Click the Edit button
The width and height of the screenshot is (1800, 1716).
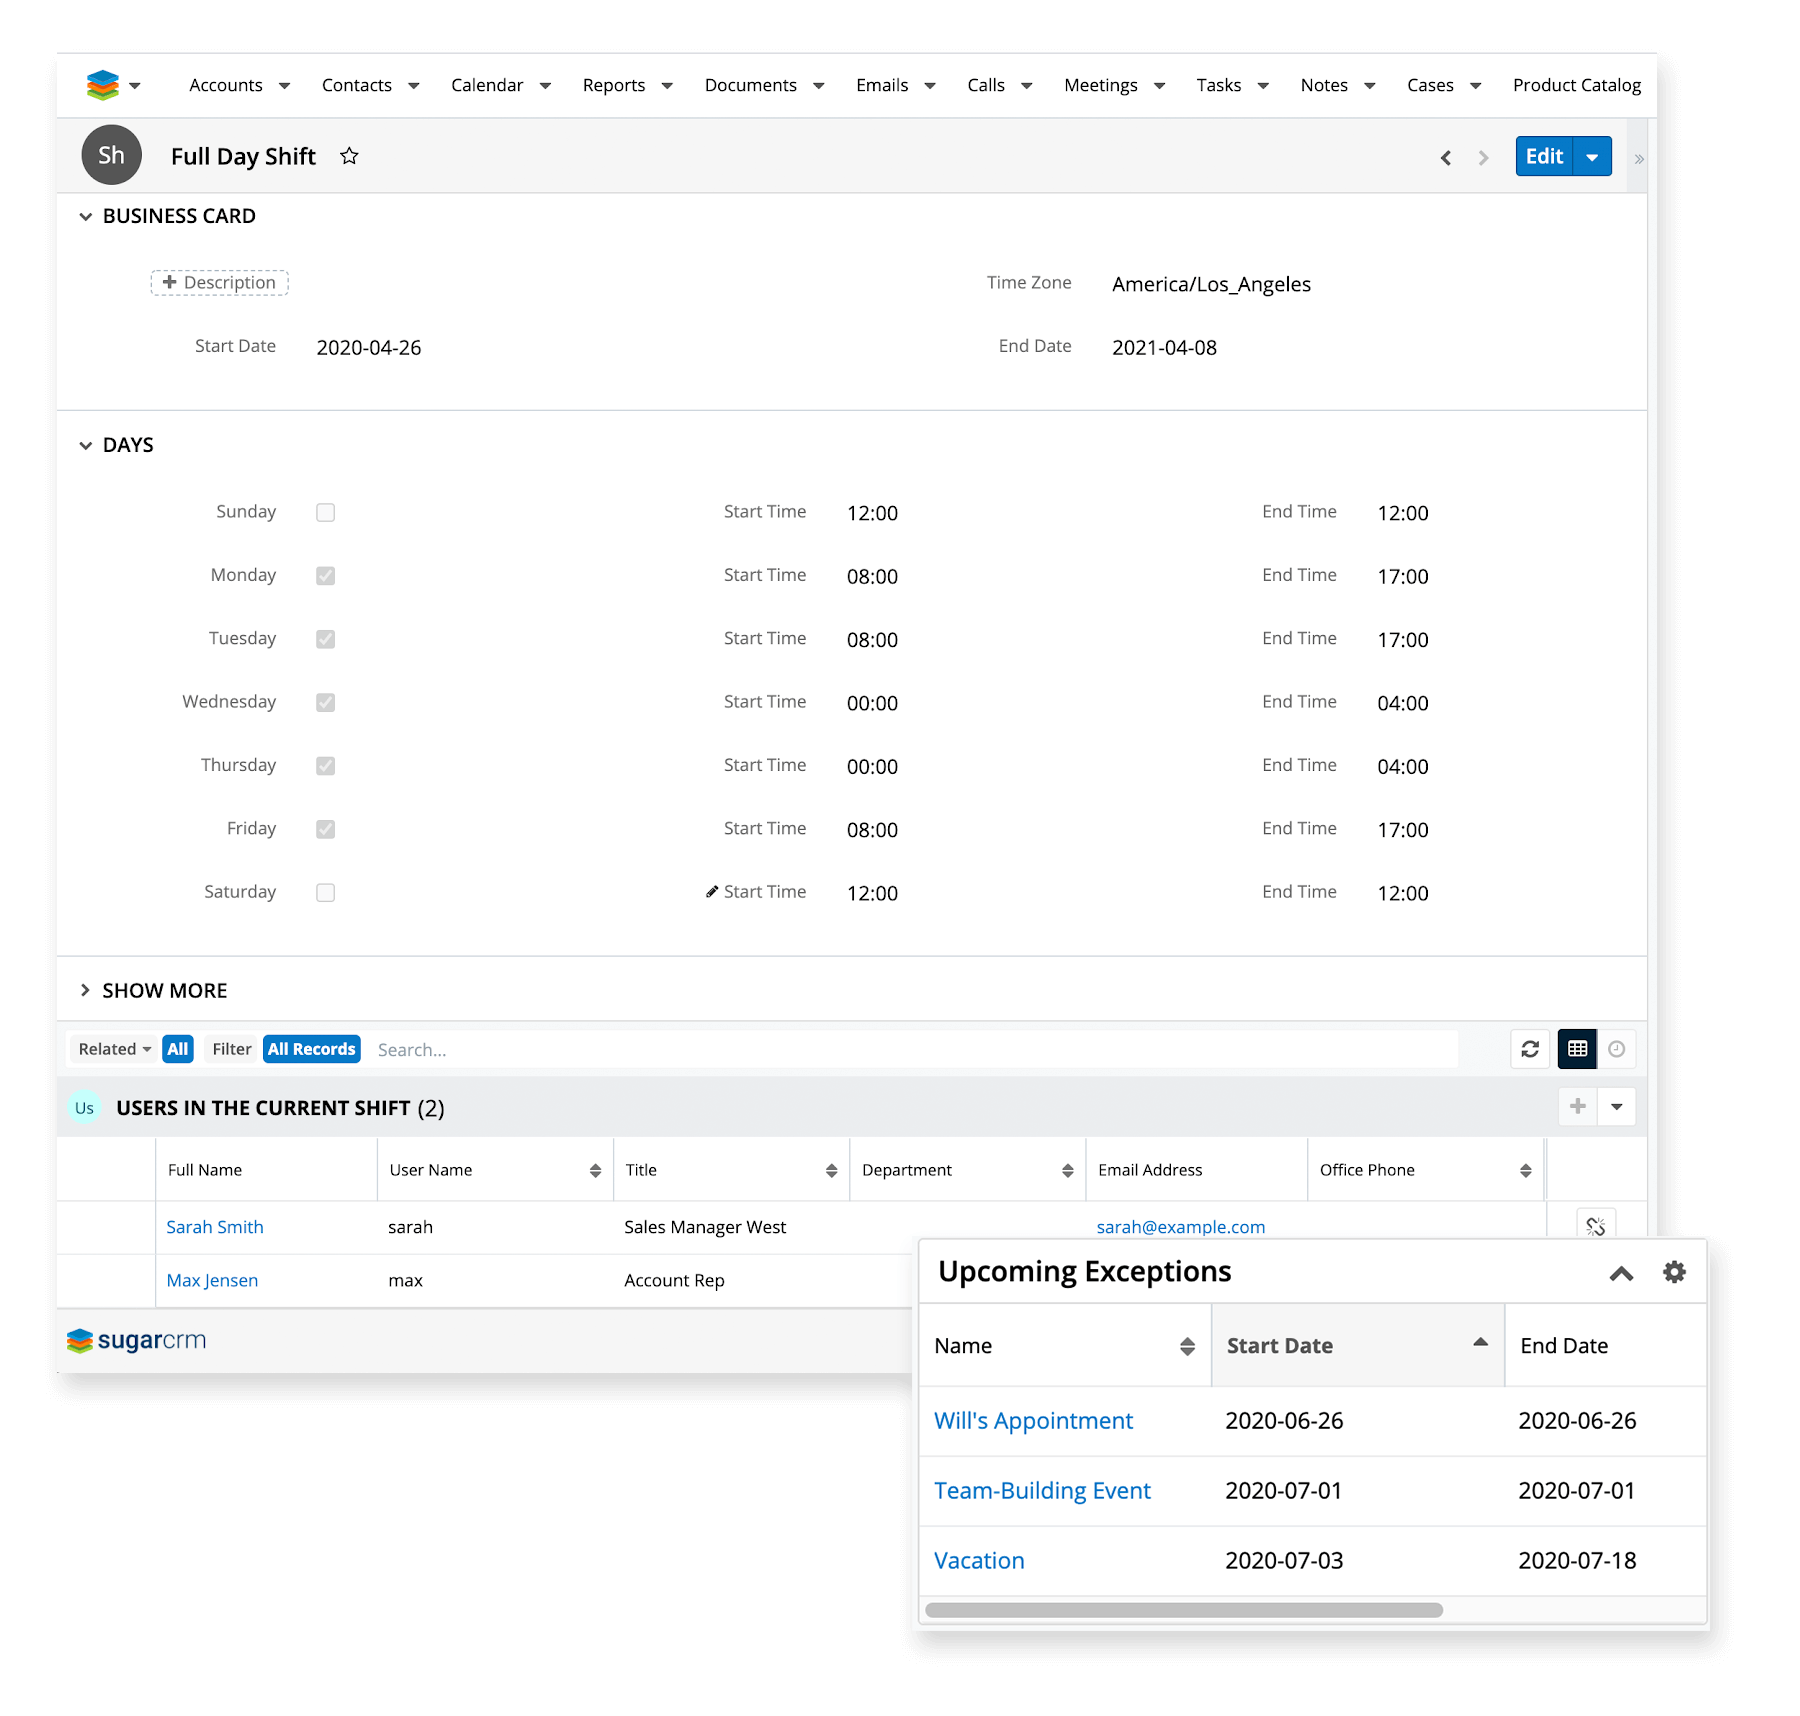click(1544, 157)
